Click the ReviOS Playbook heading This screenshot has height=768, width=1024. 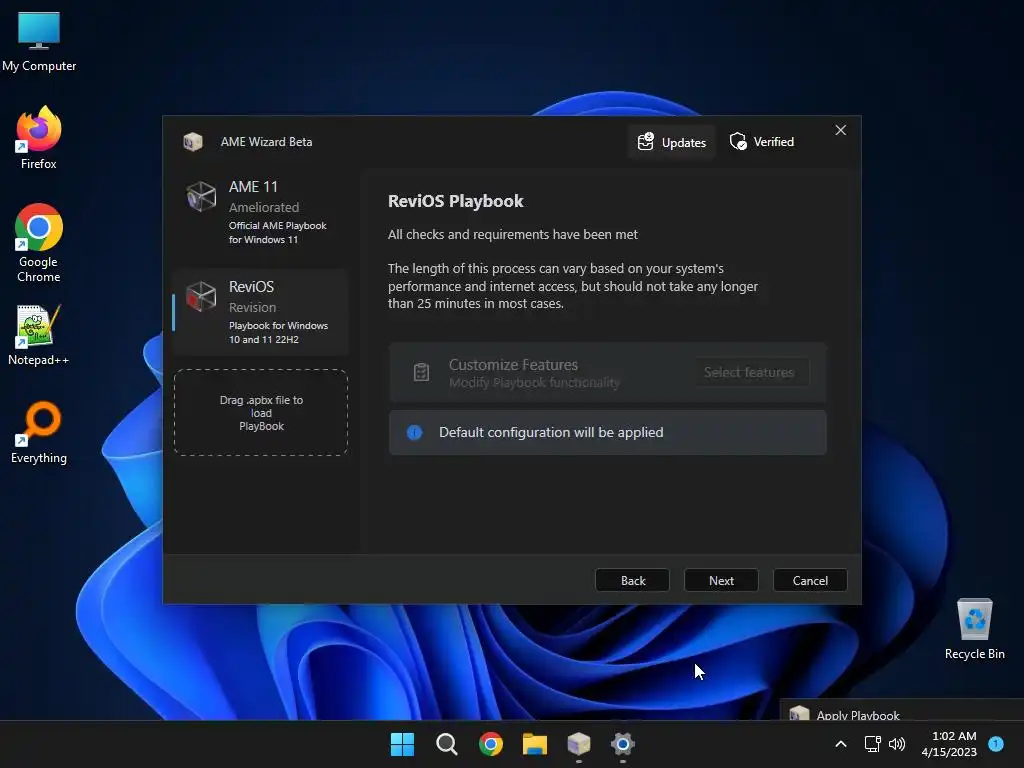click(455, 201)
